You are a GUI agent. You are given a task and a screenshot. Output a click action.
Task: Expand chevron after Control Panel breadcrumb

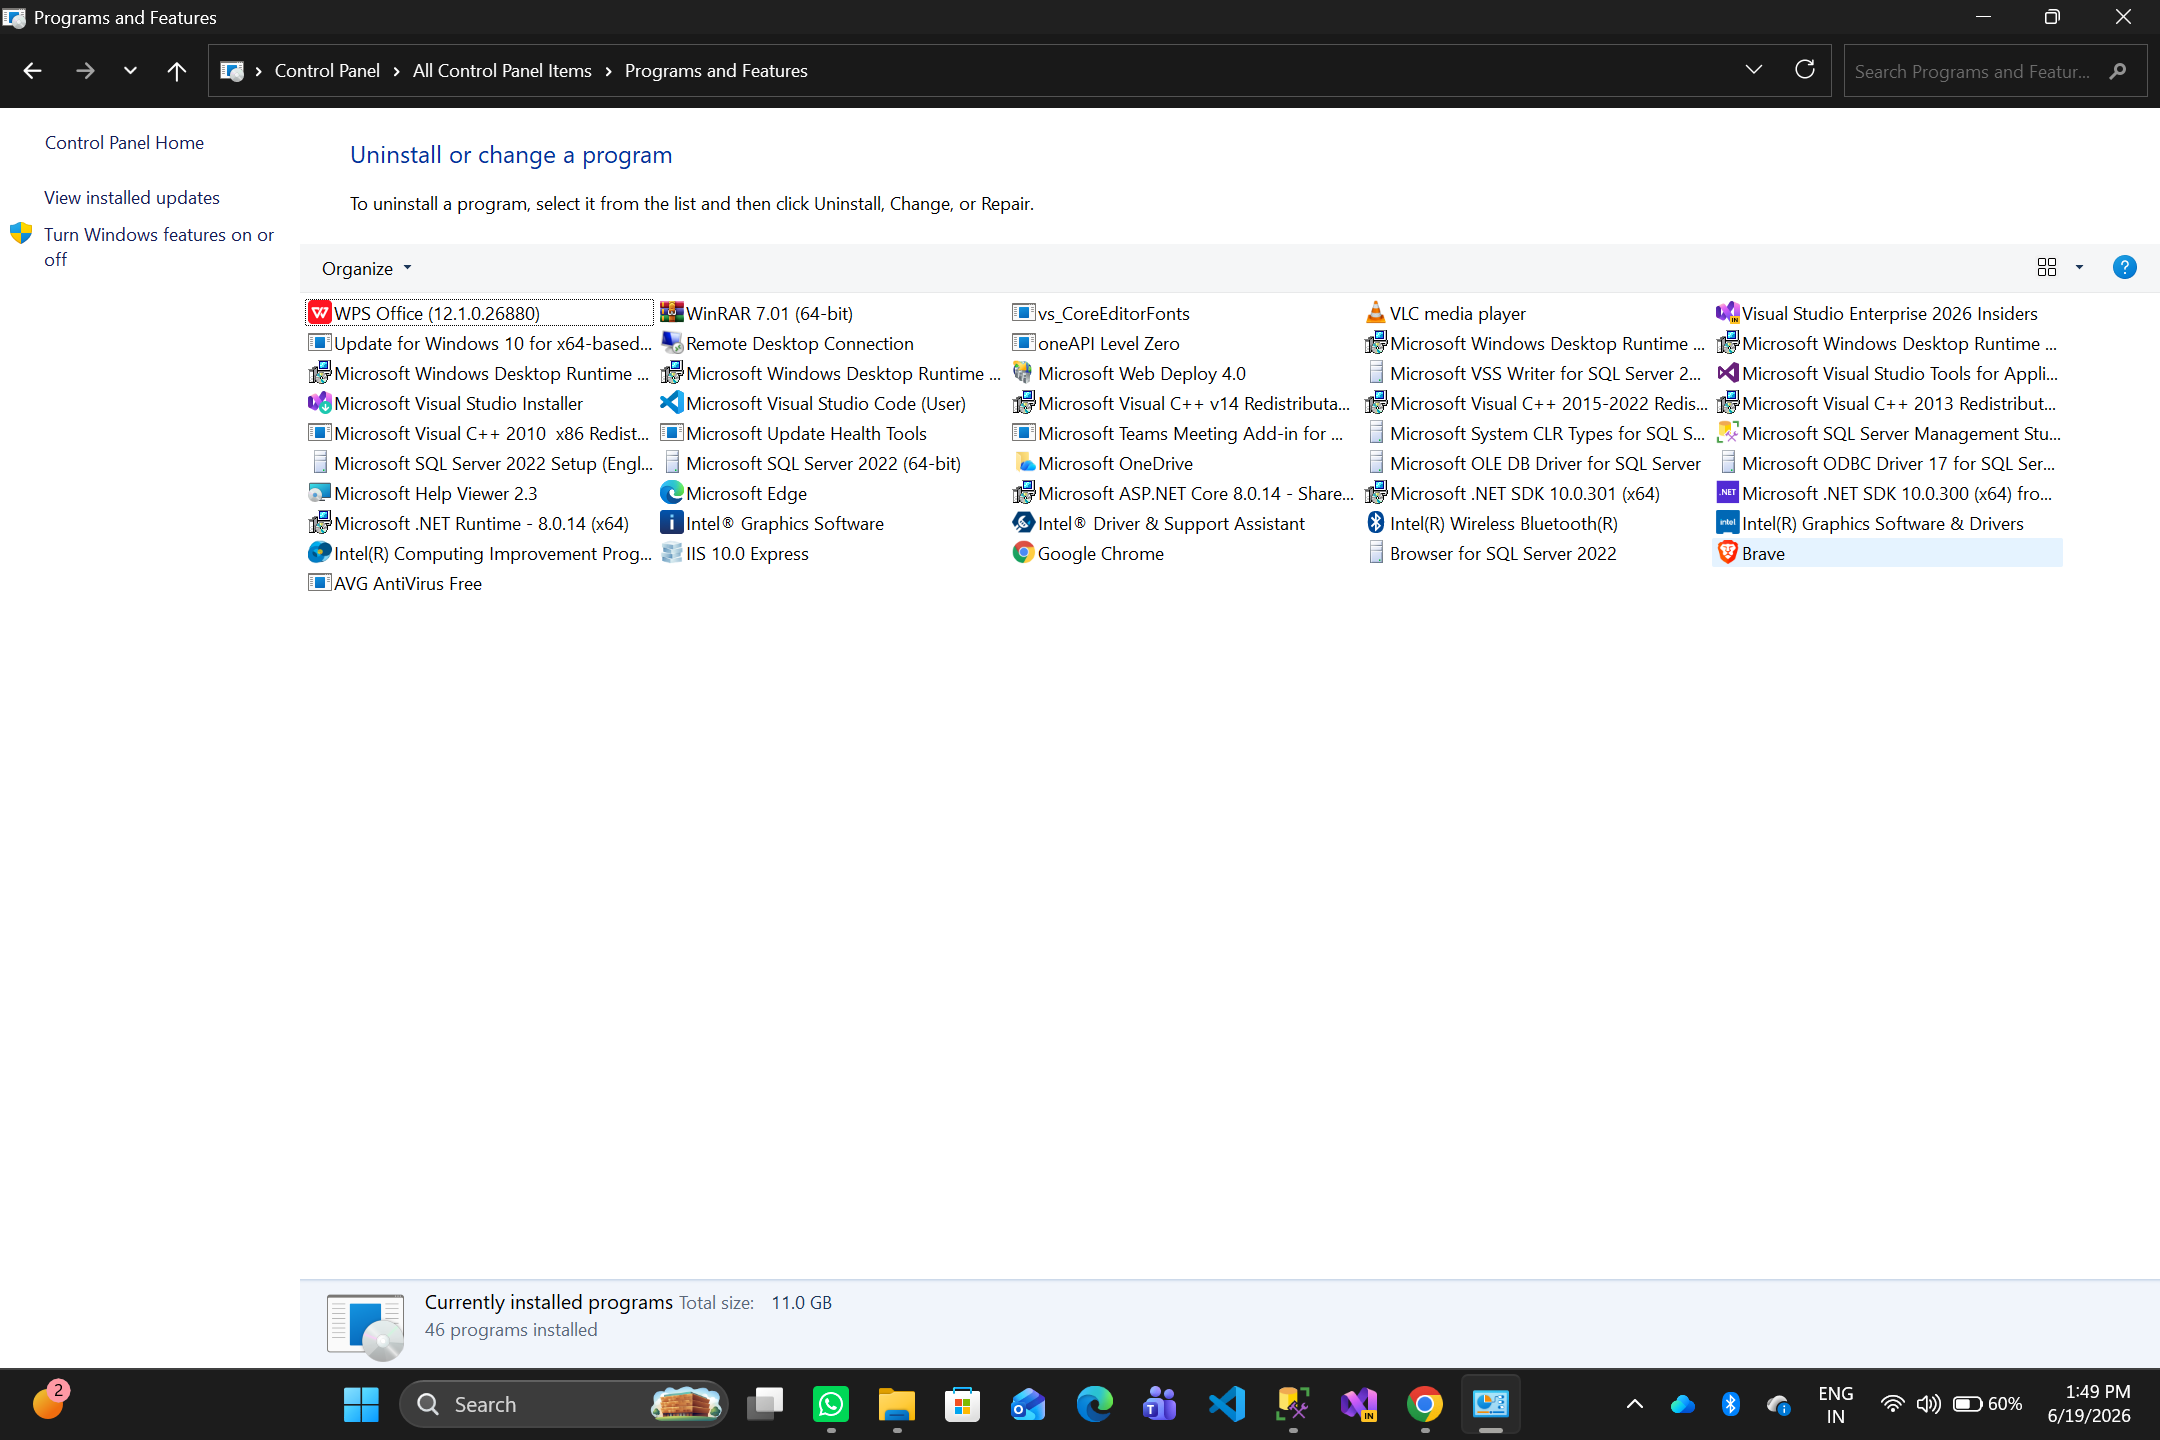coord(396,71)
